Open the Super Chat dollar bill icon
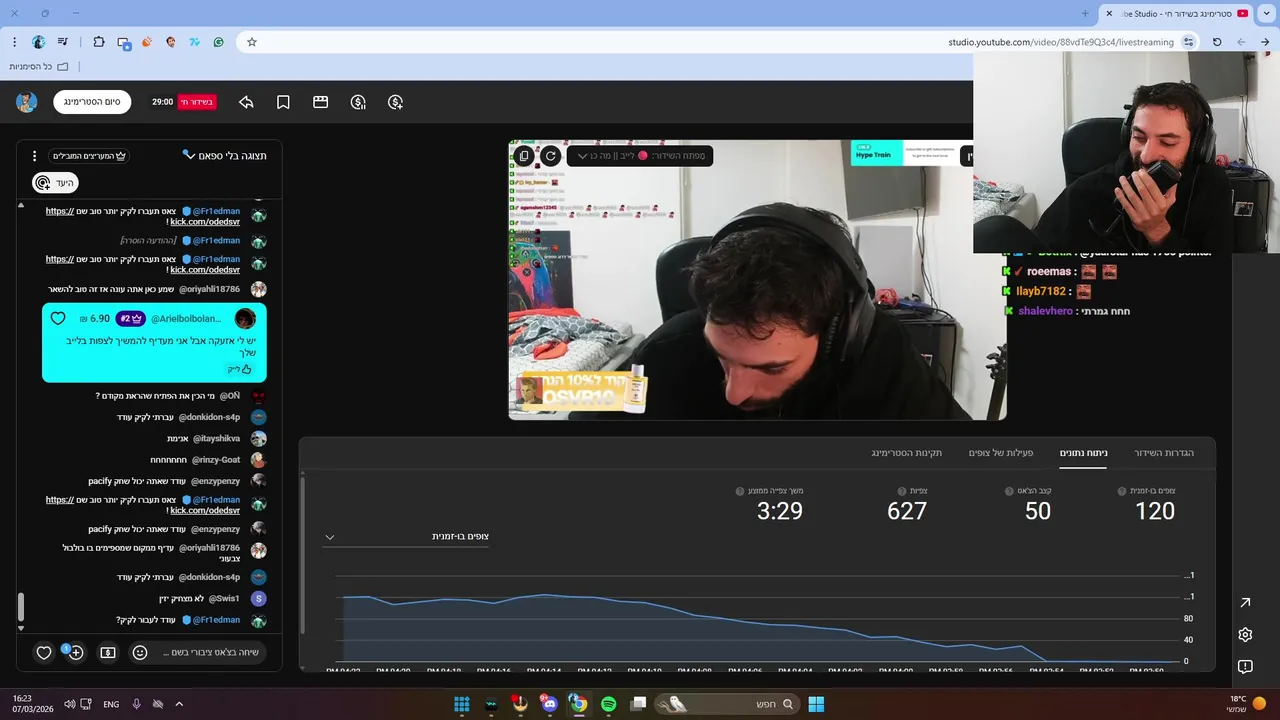1280x720 pixels. [108, 653]
